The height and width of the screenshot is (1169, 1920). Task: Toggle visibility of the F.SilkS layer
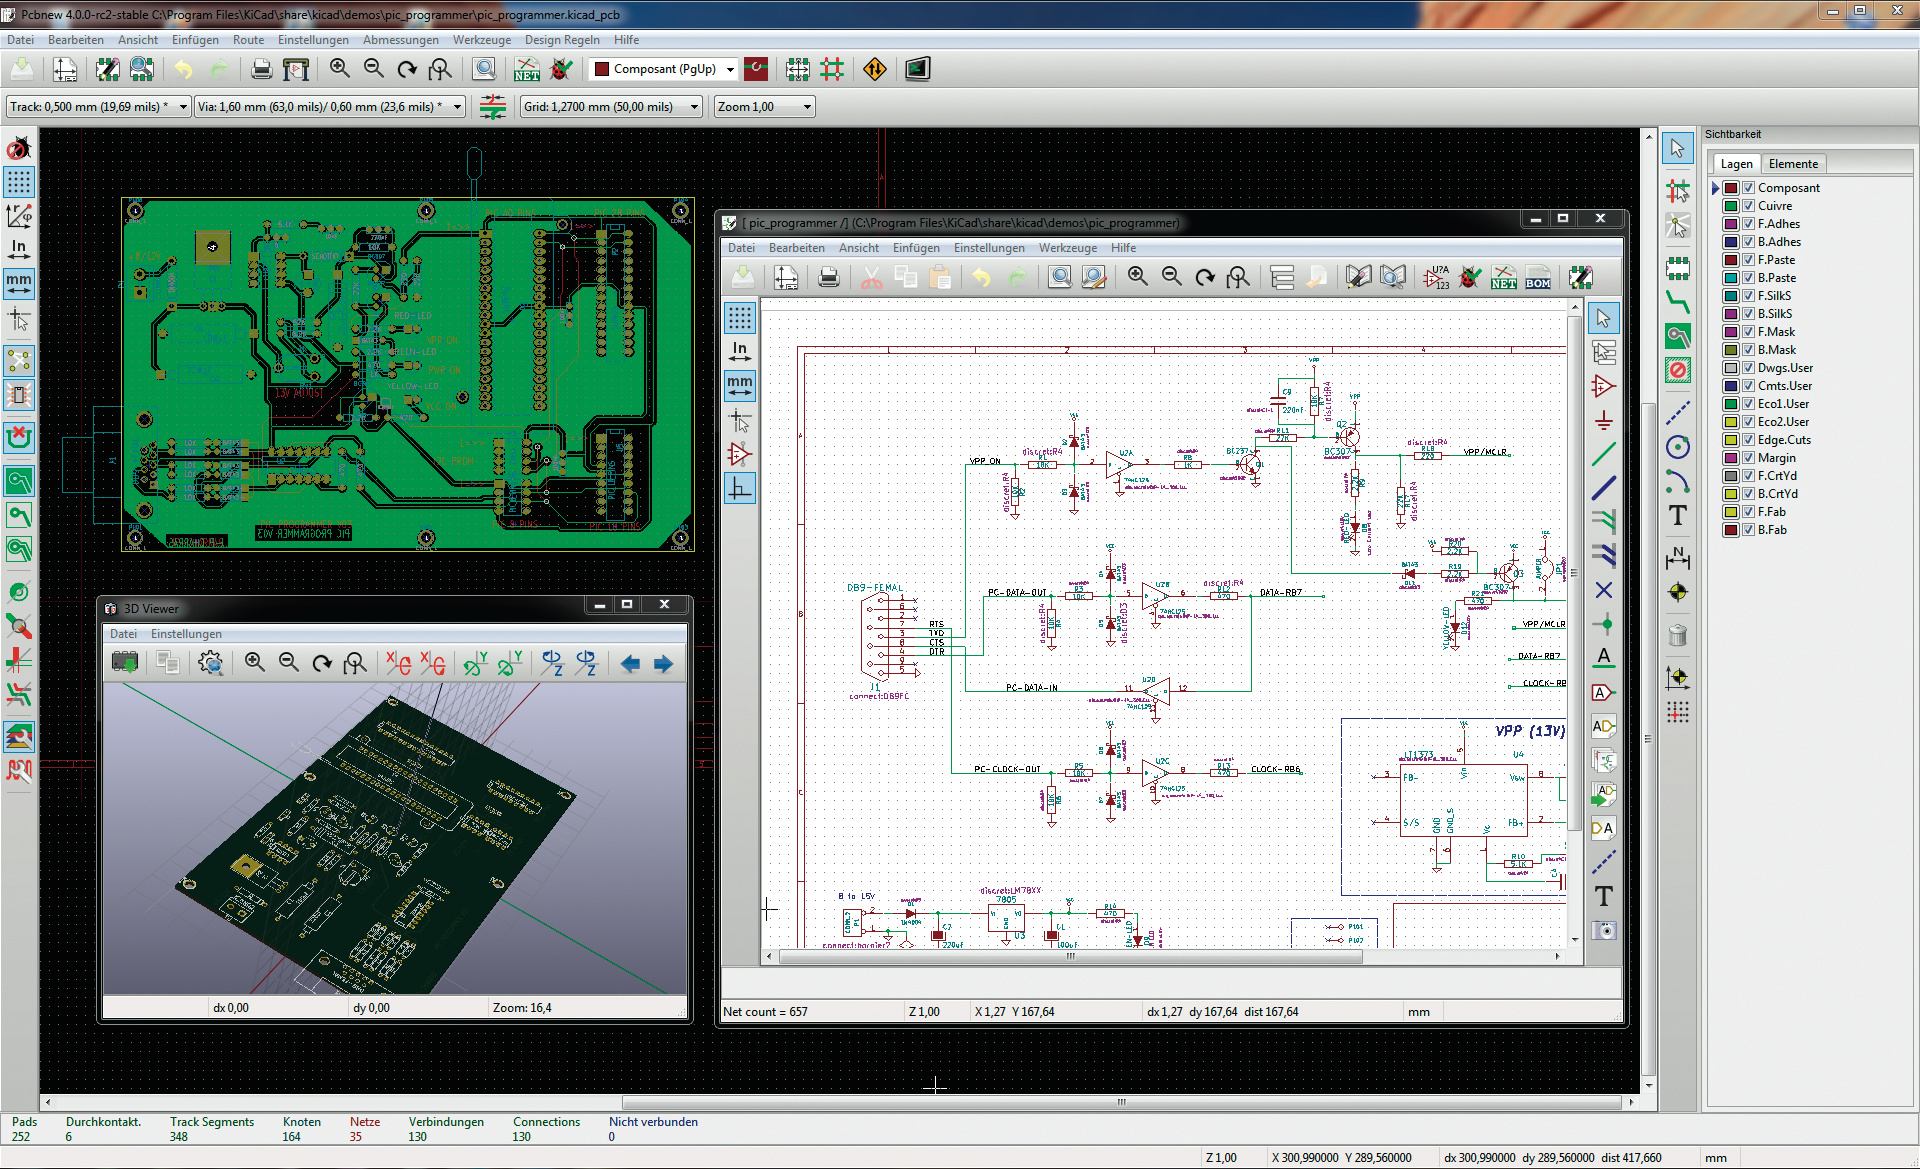click(x=1749, y=296)
